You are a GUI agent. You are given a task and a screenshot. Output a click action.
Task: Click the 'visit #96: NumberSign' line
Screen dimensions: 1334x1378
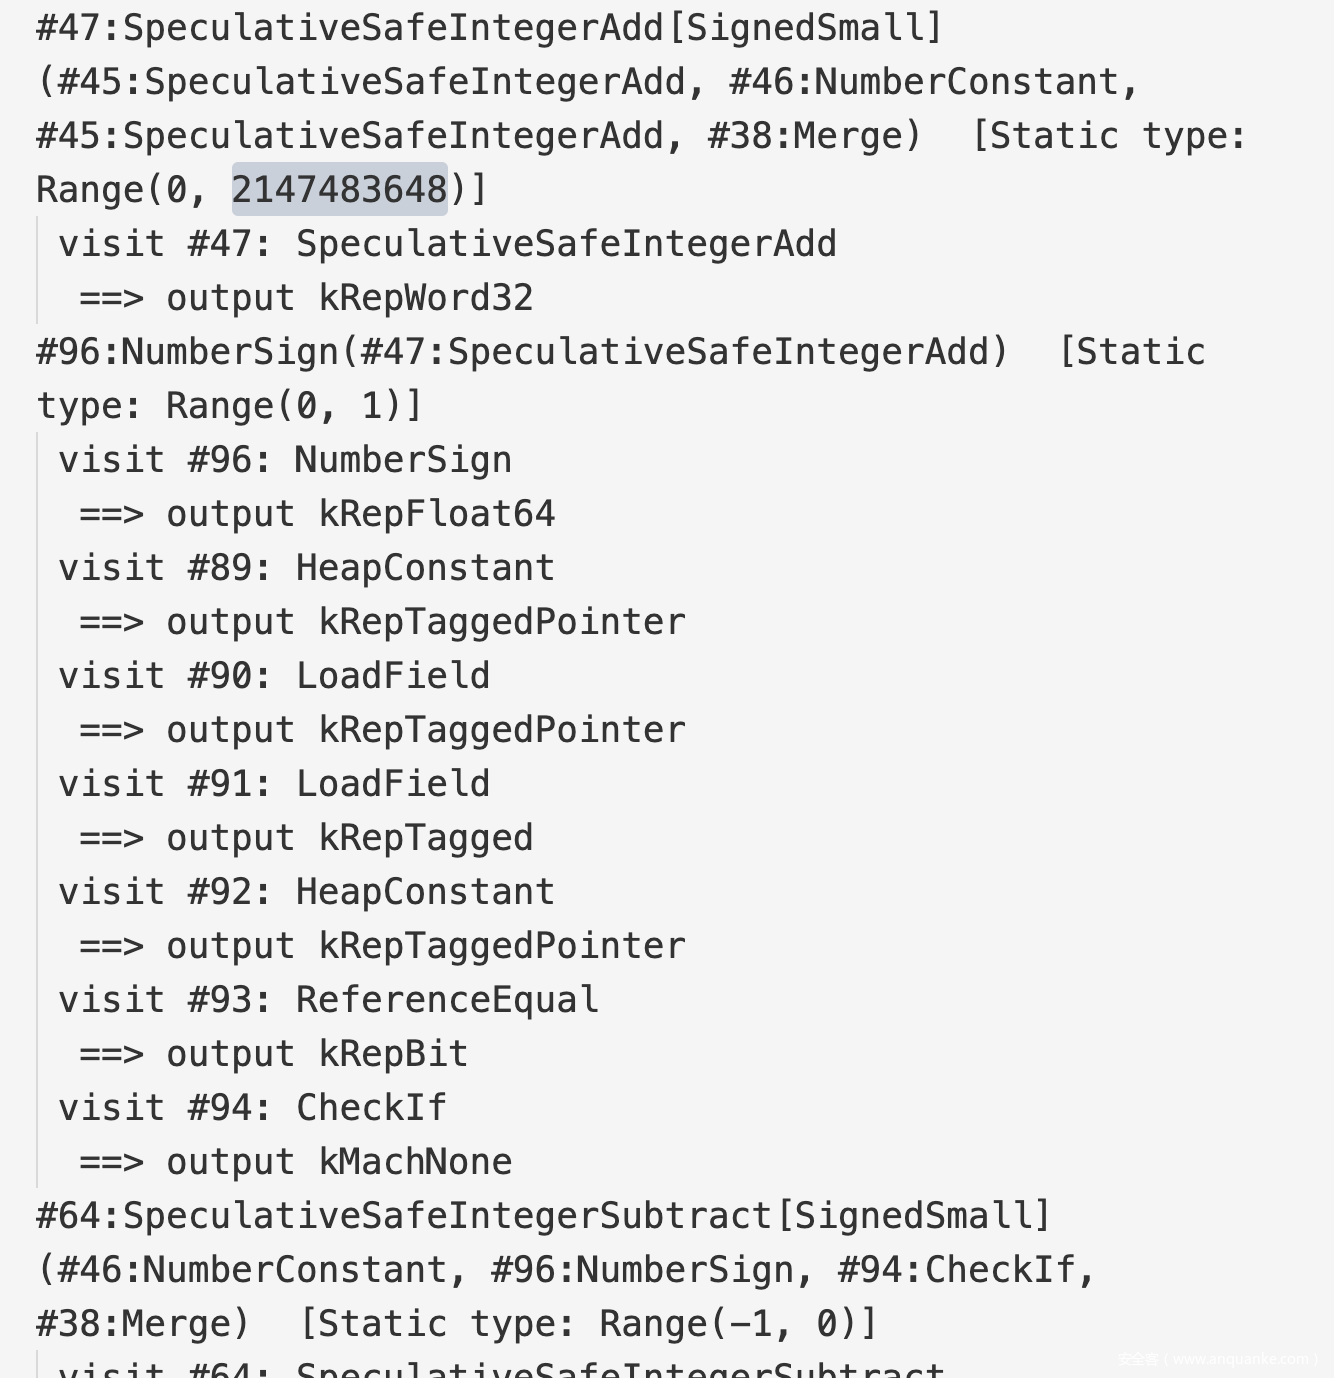pos(285,460)
